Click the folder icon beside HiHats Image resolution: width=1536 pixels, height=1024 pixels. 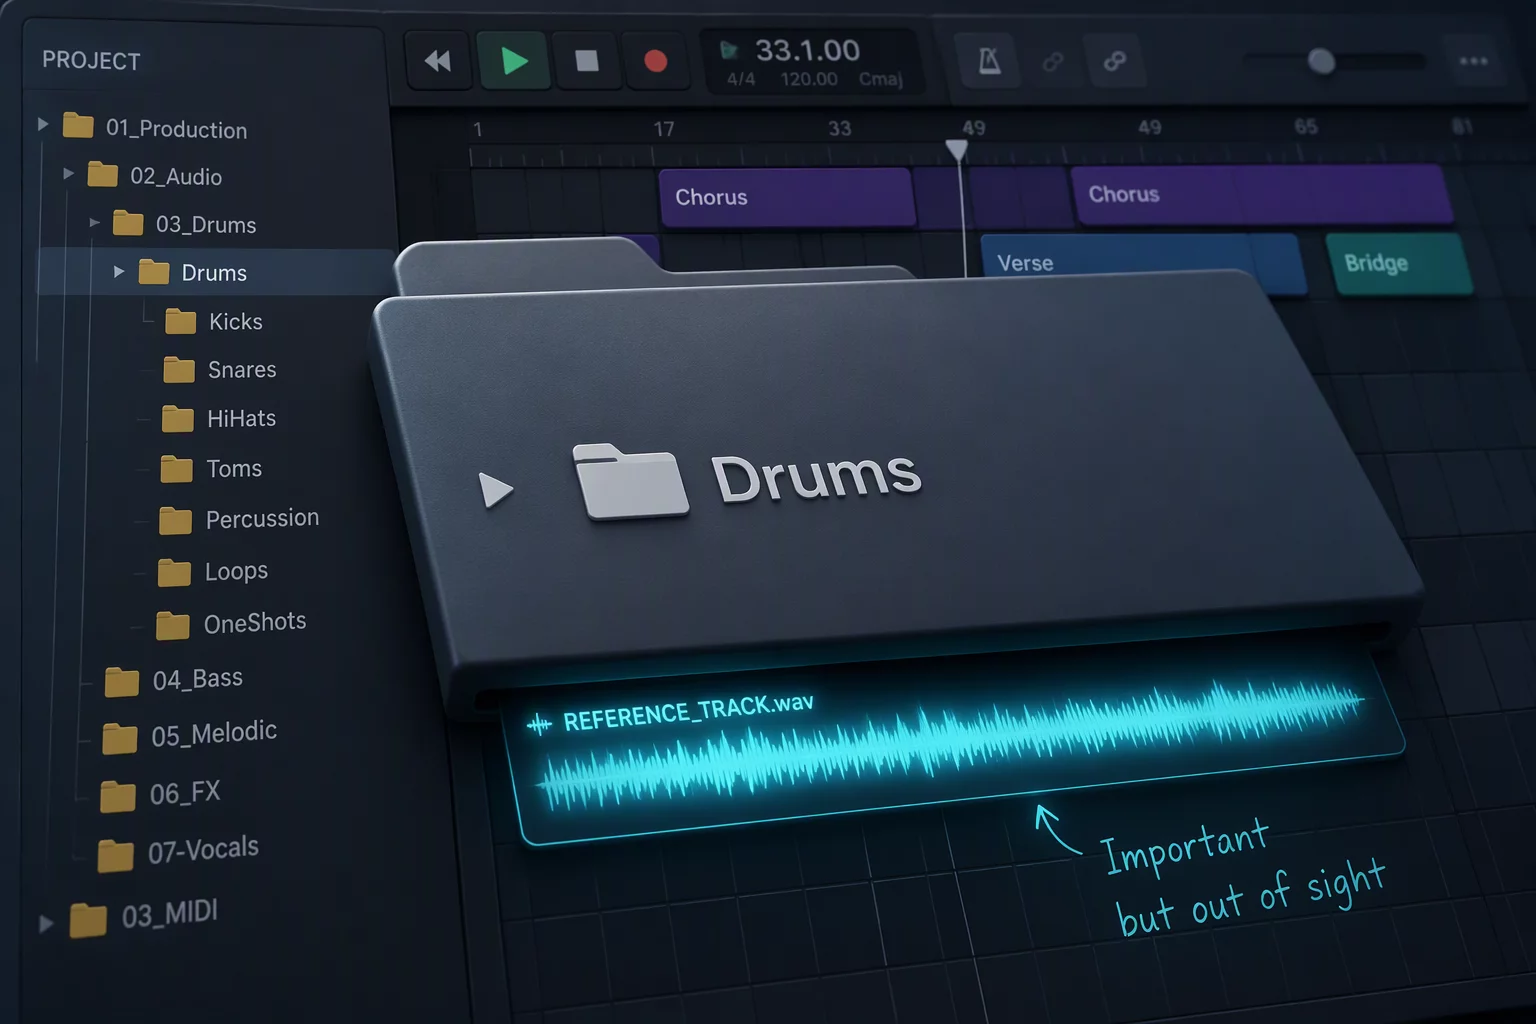pos(178,418)
